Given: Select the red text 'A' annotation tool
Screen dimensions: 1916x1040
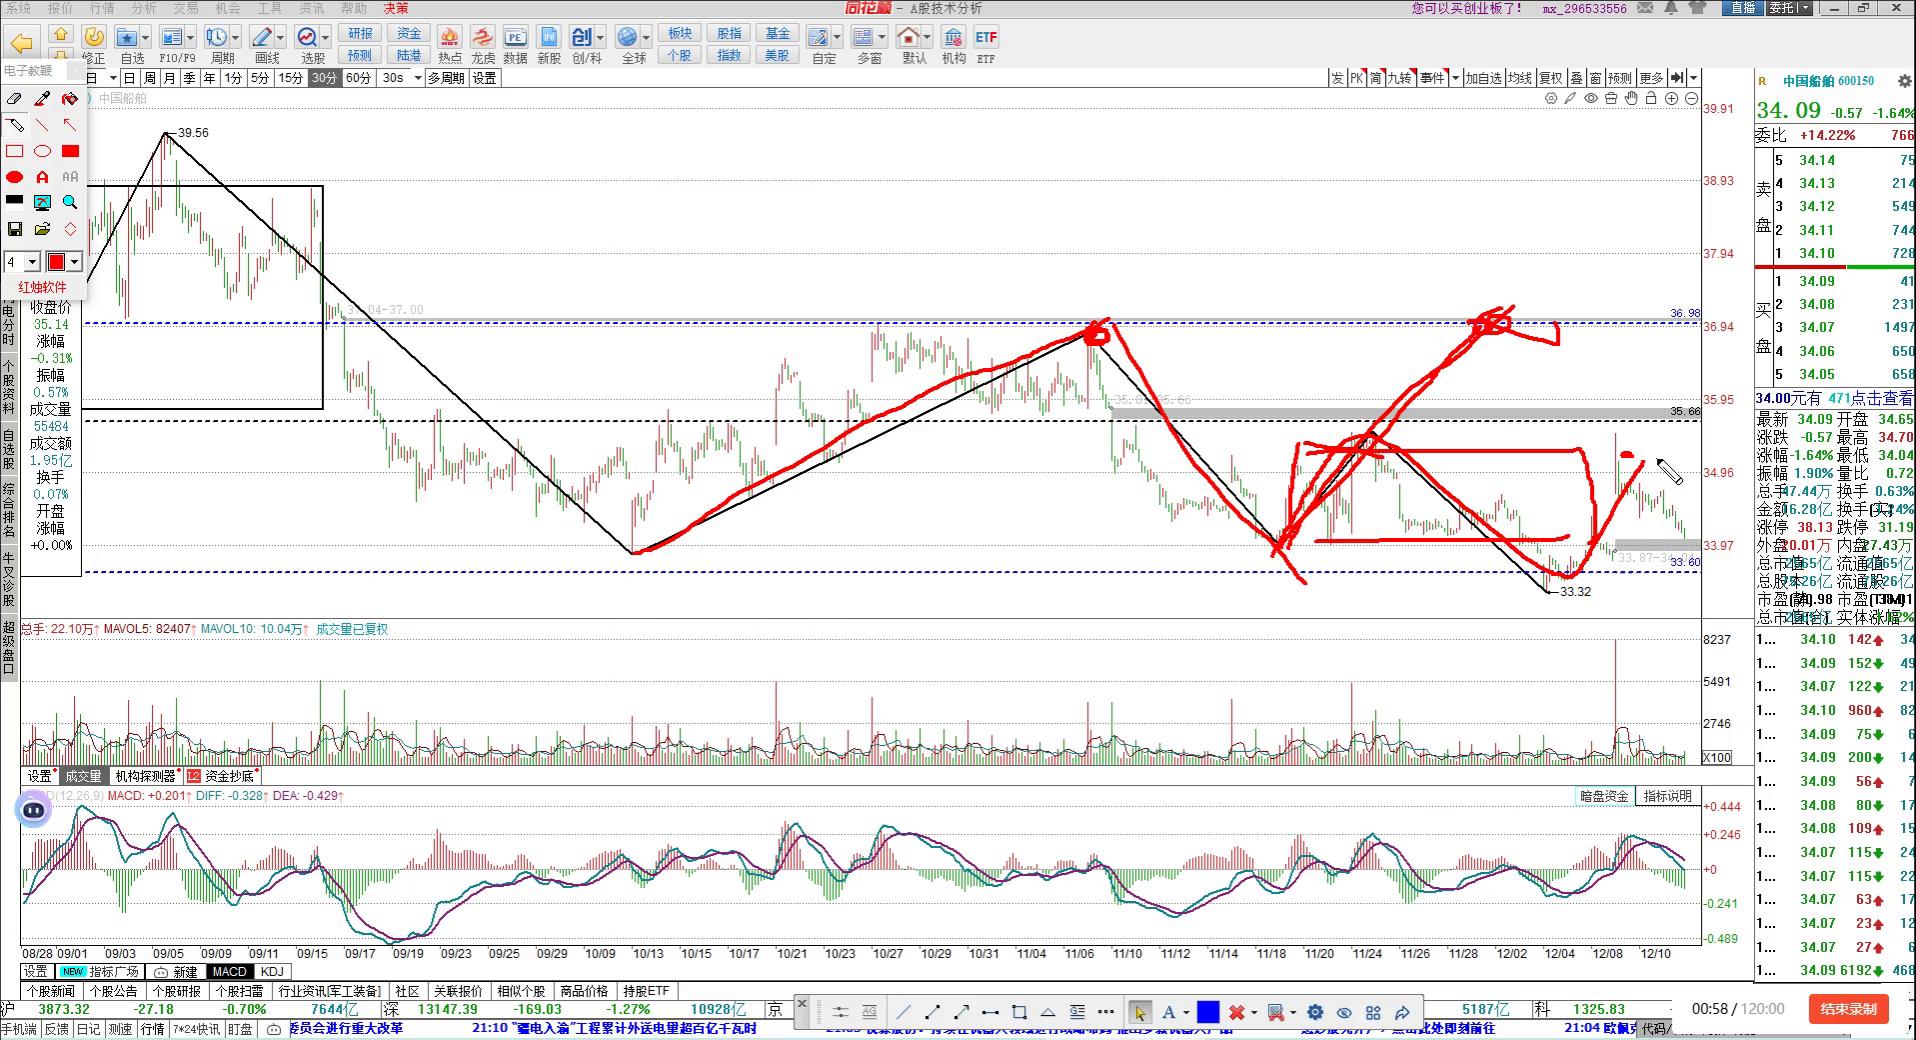Looking at the screenshot, I should pos(42,177).
